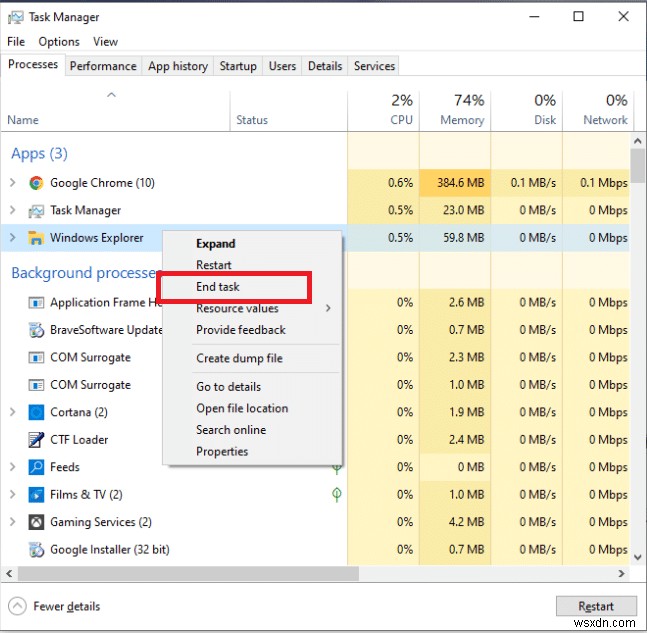647x633 pixels.
Task: Click the Cortana process icon
Action: point(36,412)
